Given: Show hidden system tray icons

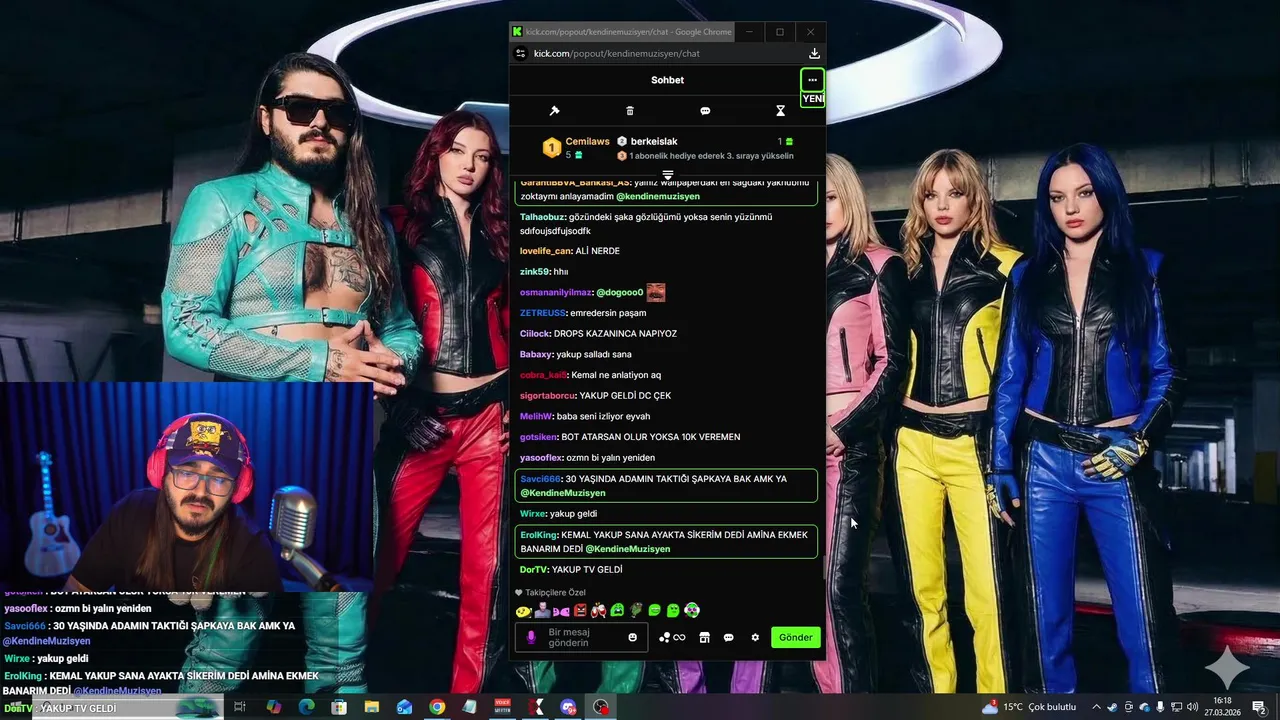Looking at the screenshot, I should (x=1096, y=707).
